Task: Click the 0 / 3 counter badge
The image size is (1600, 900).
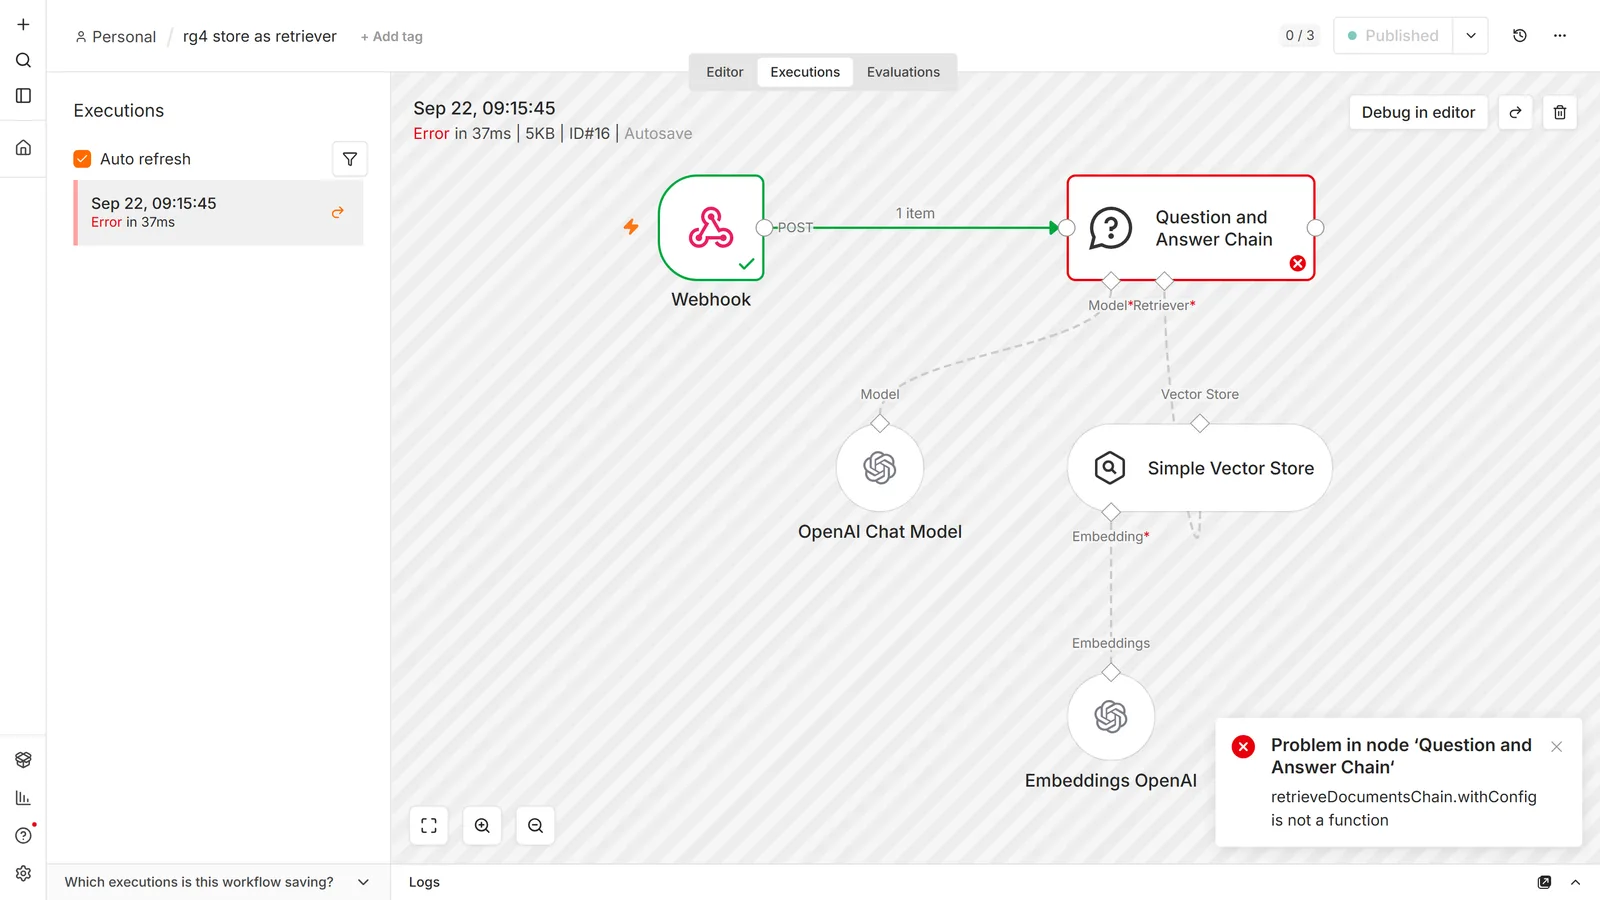Action: tap(1300, 36)
